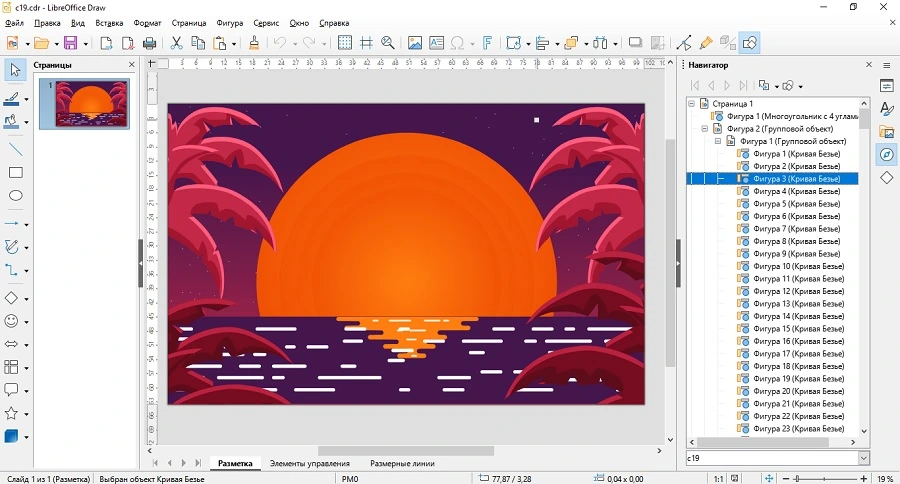The image size is (900, 484).
Task: Select the Basic shapes diamond tool
Action: [11, 298]
